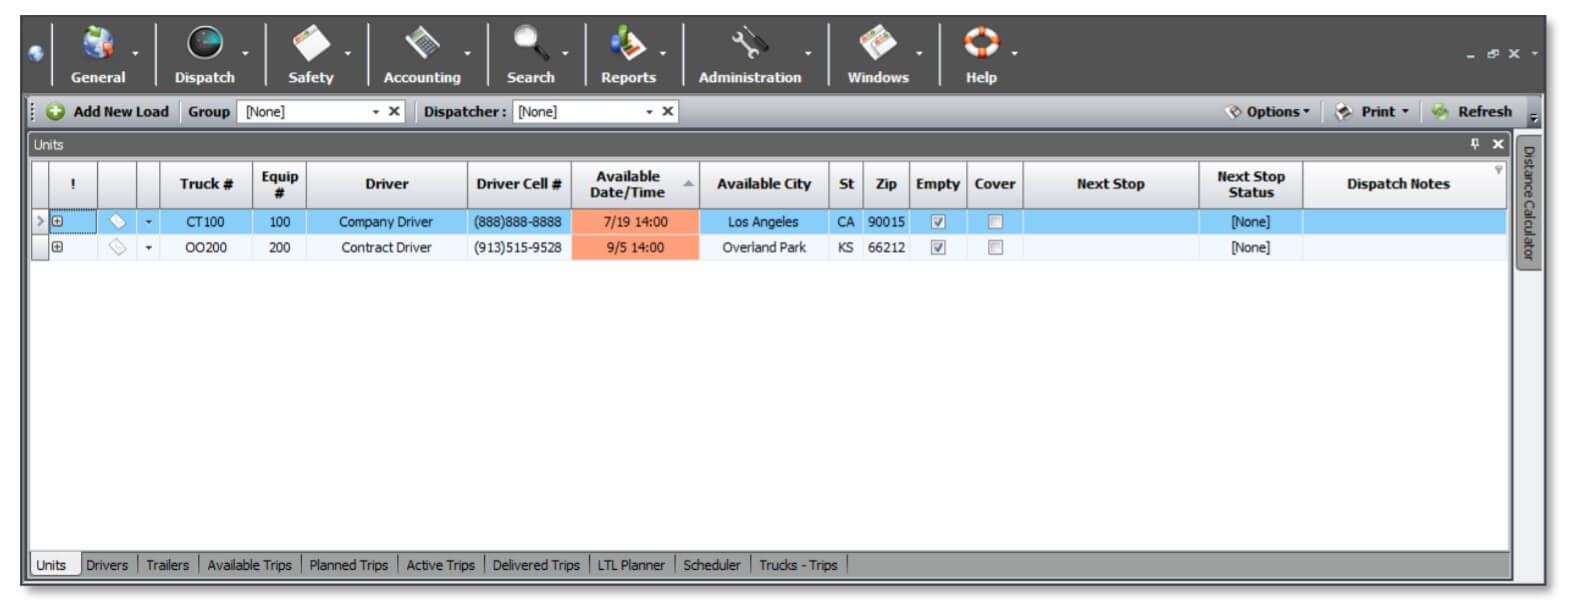Click the Refresh button
Image resolution: width=1571 pixels, height=605 pixels.
coord(1471,112)
